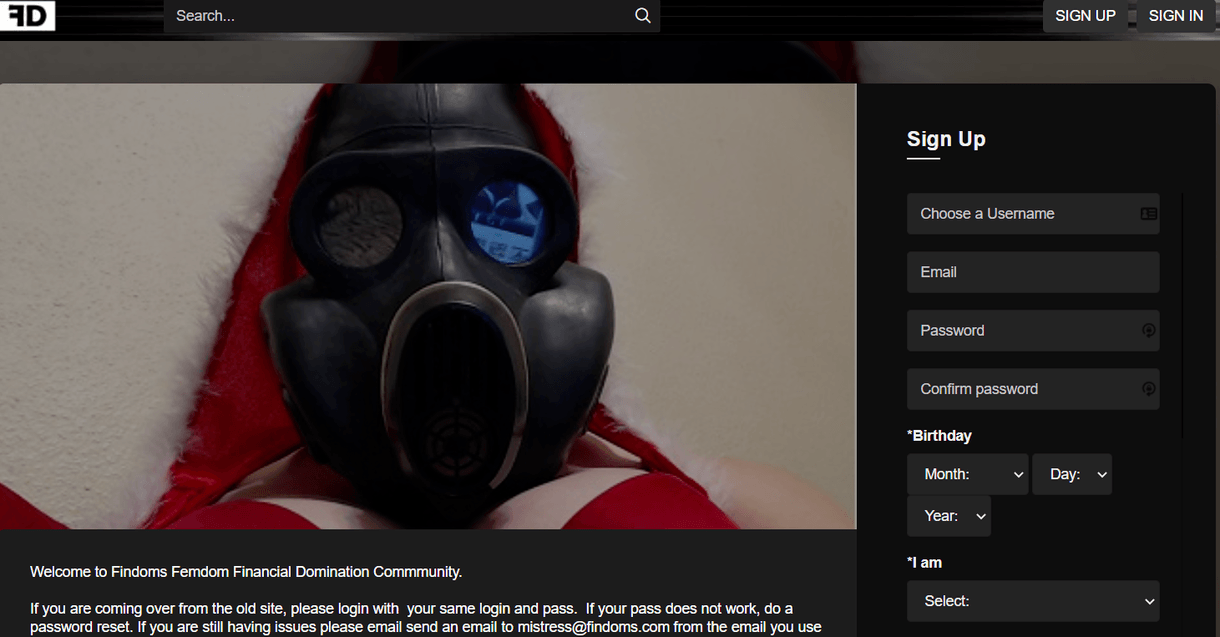Click the FD site logo
Viewport: 1220px width, 637px height.
(x=27, y=15)
